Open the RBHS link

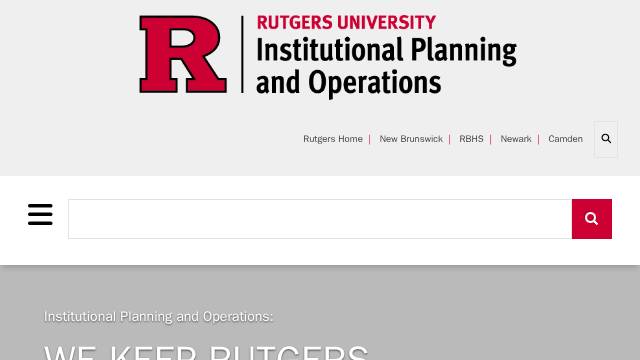[x=471, y=139]
